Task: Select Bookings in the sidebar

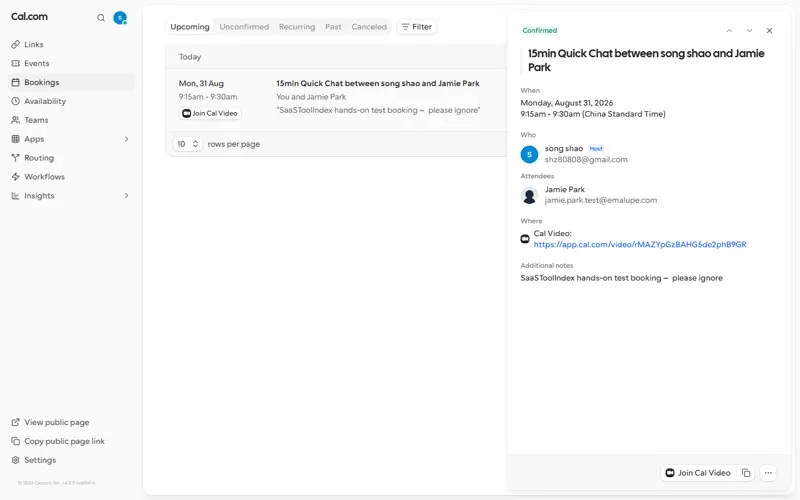Action: pos(71,82)
